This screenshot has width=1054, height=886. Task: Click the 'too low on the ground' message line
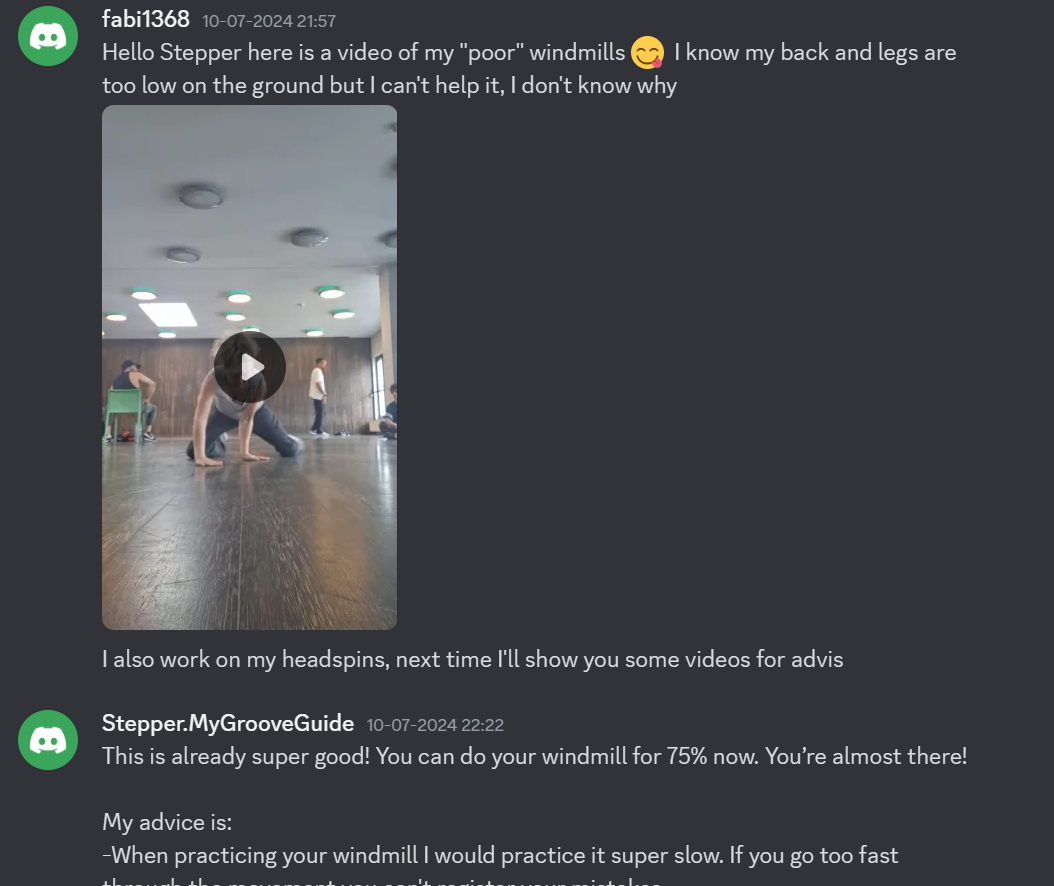click(389, 85)
